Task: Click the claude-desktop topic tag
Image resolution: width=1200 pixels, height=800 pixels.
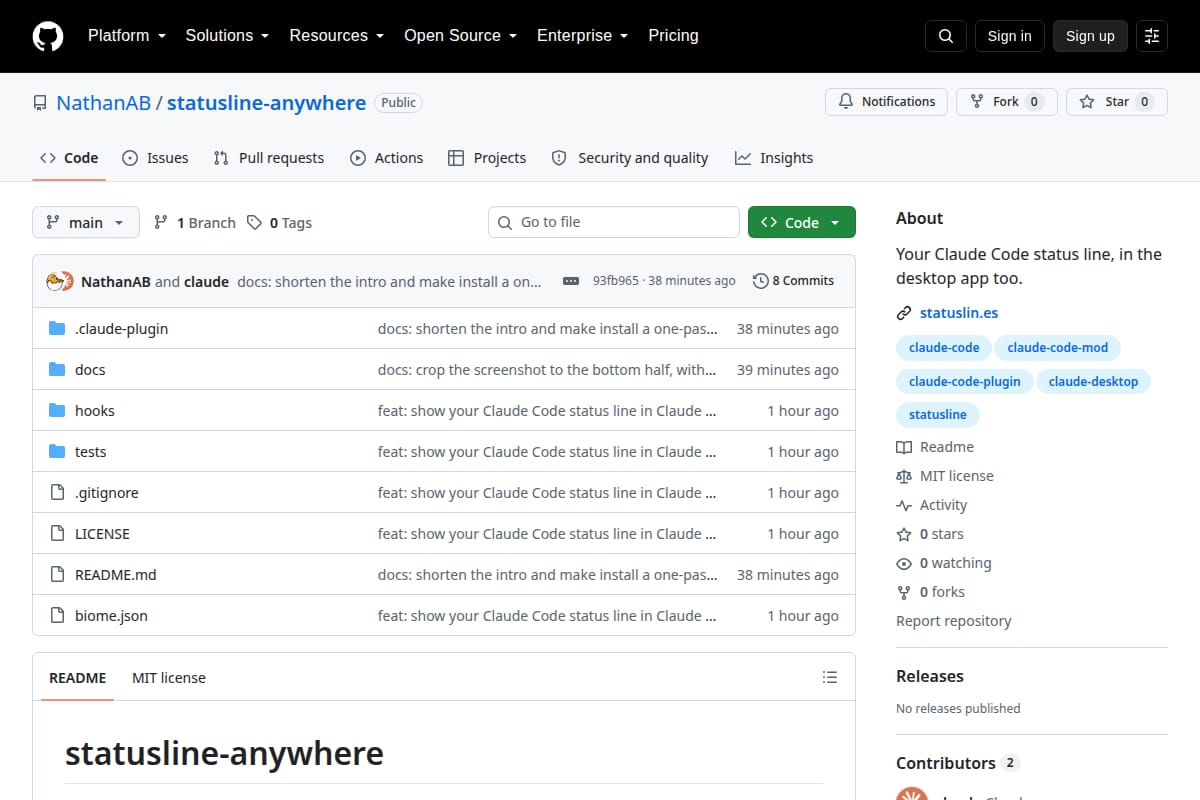Action: click(x=1094, y=381)
